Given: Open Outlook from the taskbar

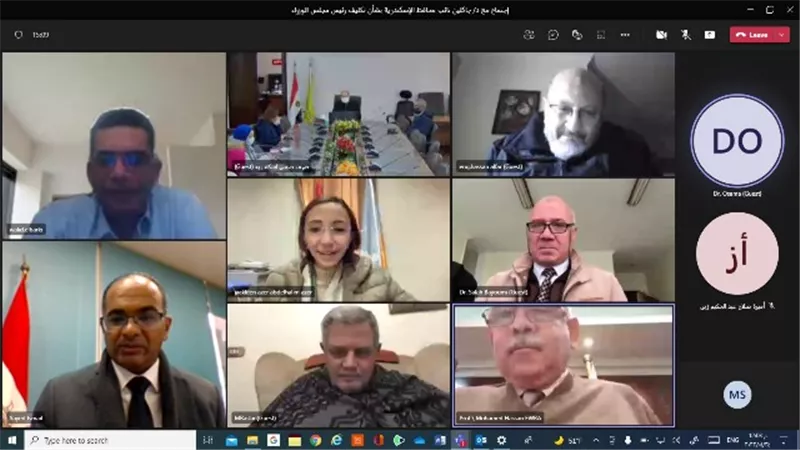Looking at the screenshot, I should [481, 440].
